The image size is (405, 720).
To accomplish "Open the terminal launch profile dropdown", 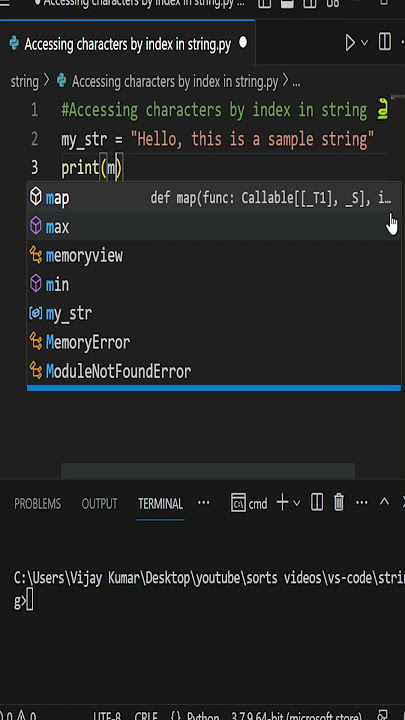I will [x=297, y=504].
